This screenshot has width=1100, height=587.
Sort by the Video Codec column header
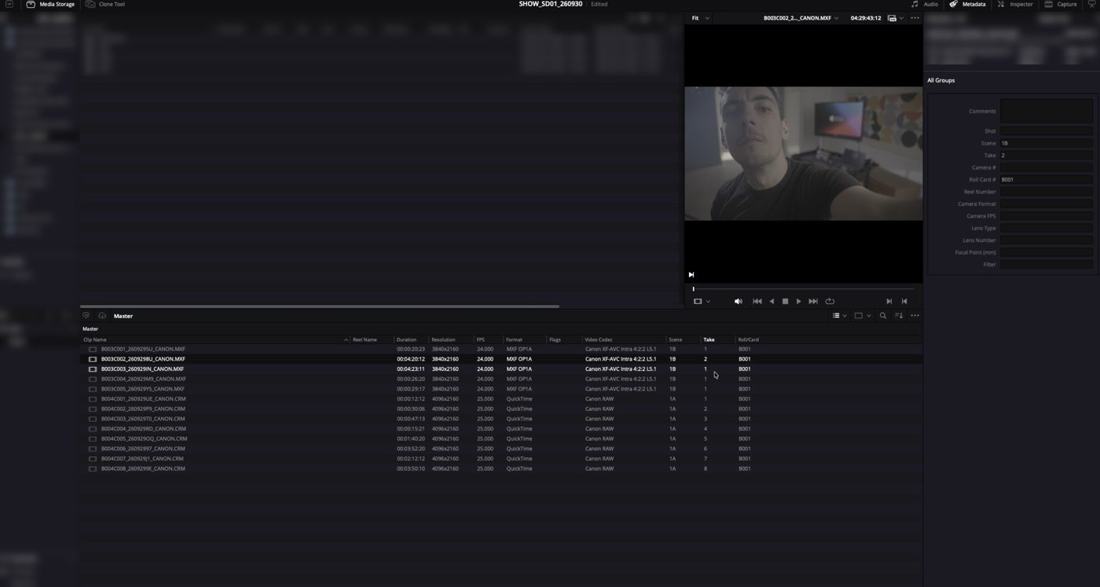598,339
